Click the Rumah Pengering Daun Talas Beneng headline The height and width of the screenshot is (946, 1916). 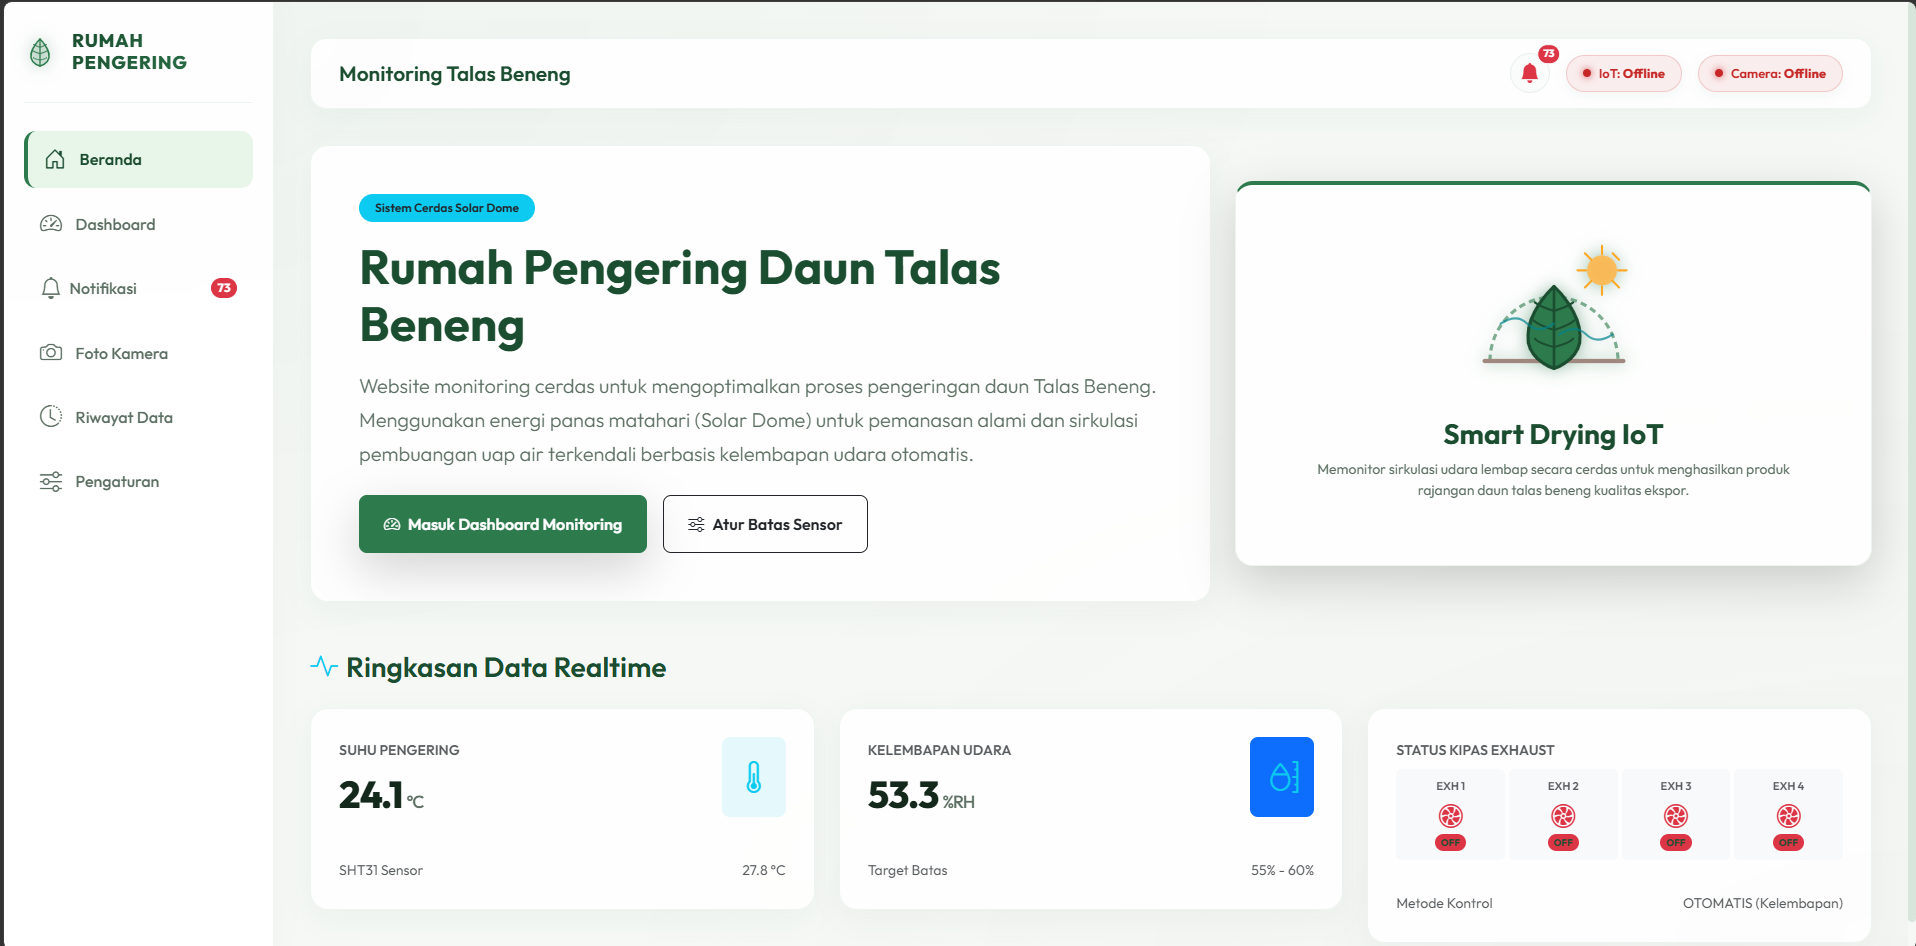pyautogui.click(x=680, y=296)
